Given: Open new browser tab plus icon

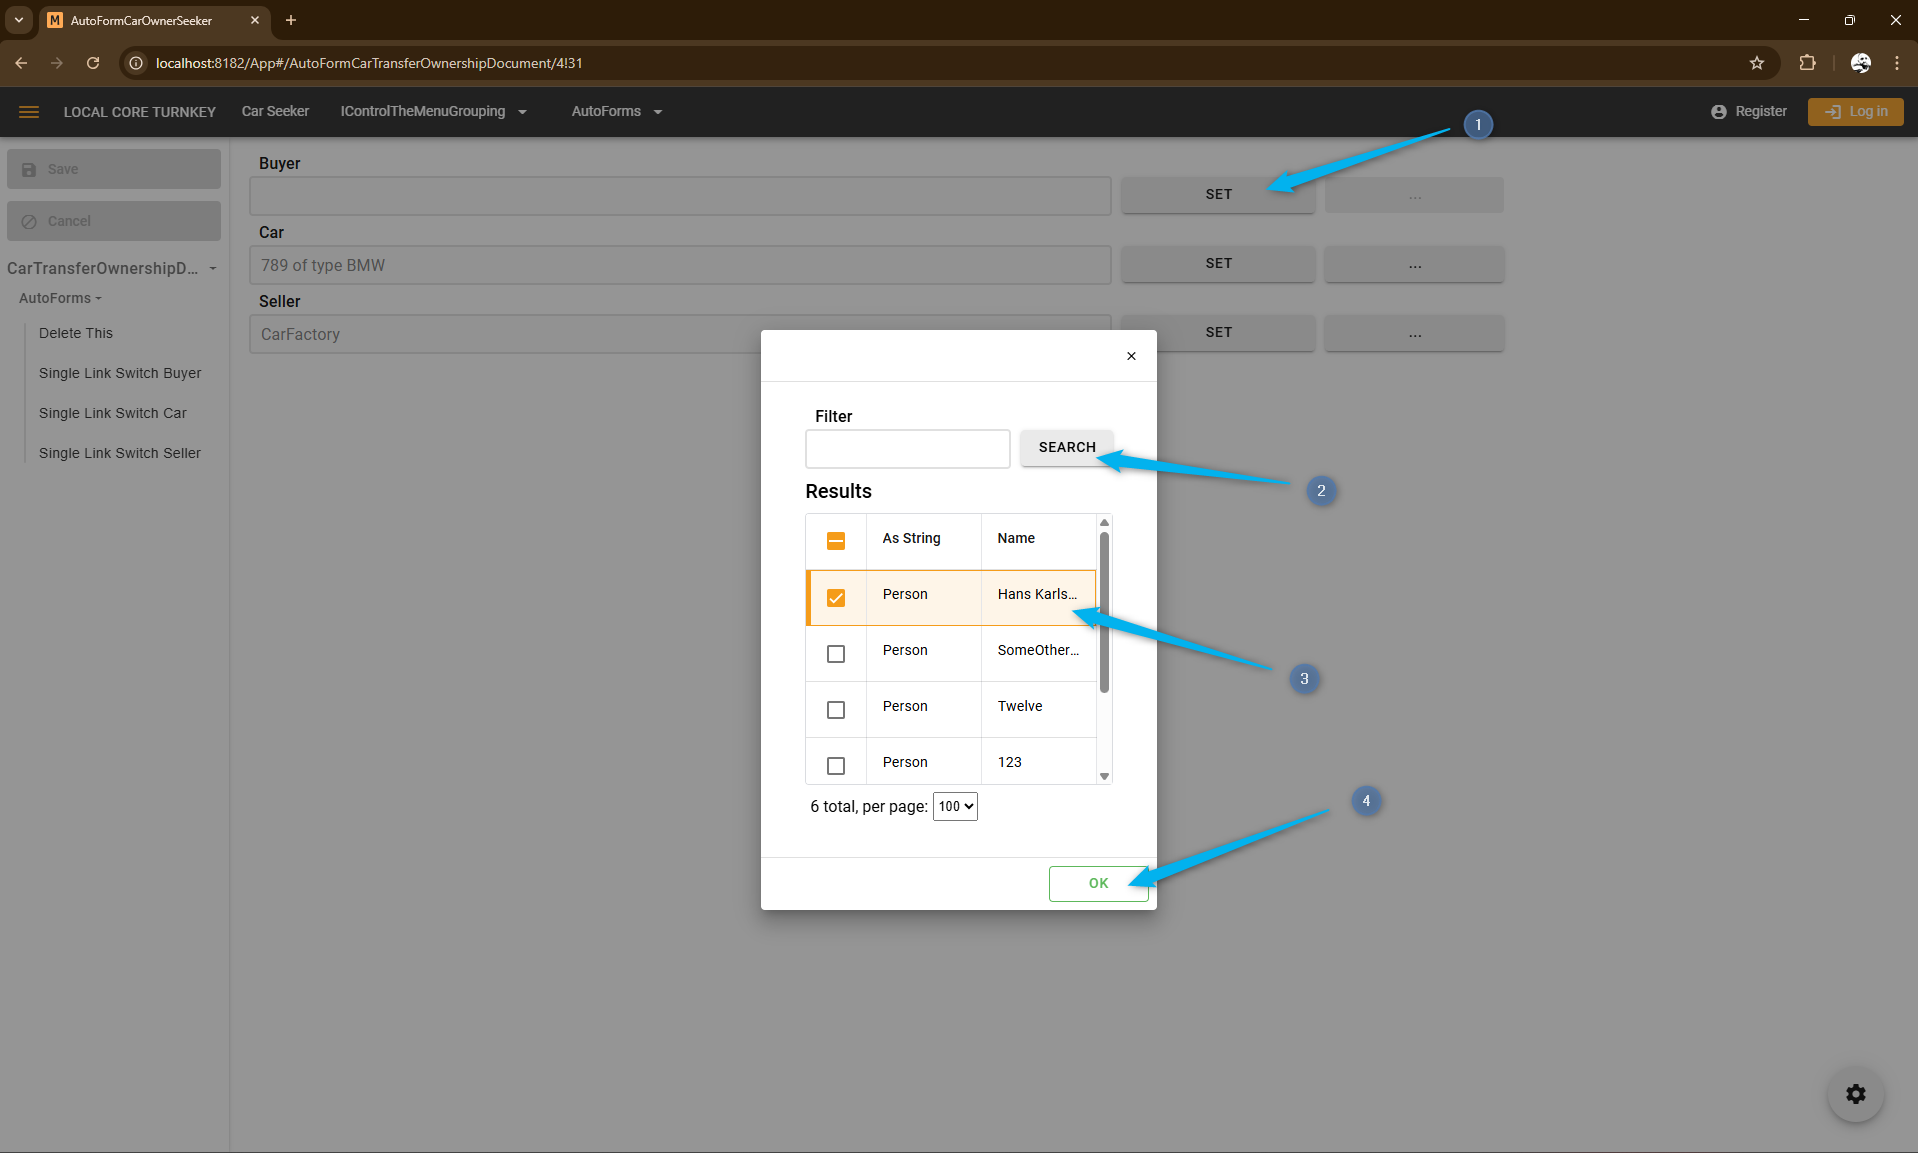Looking at the screenshot, I should (x=291, y=20).
